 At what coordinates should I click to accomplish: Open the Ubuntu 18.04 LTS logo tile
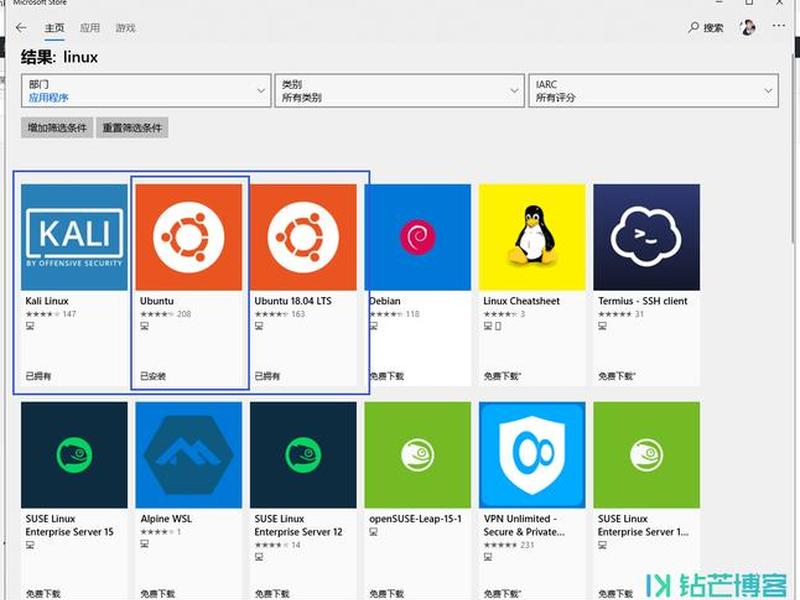303,237
